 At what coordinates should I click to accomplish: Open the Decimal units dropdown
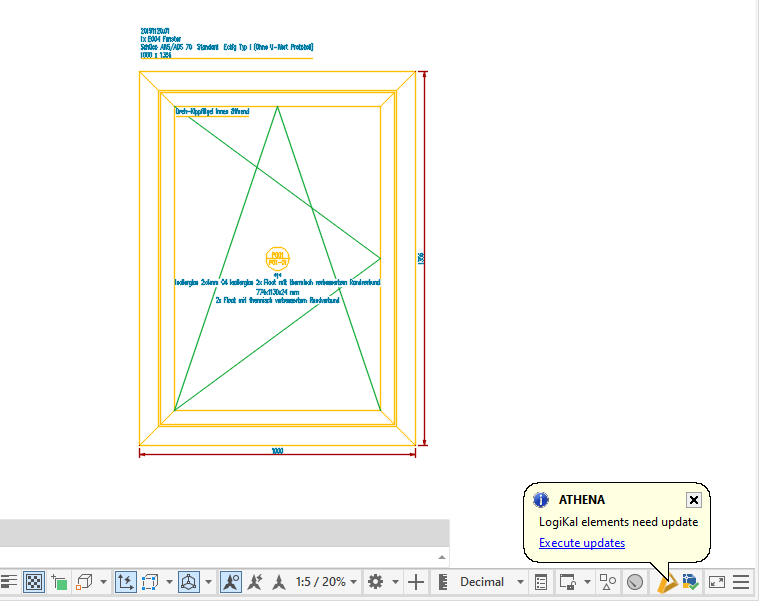click(490, 581)
